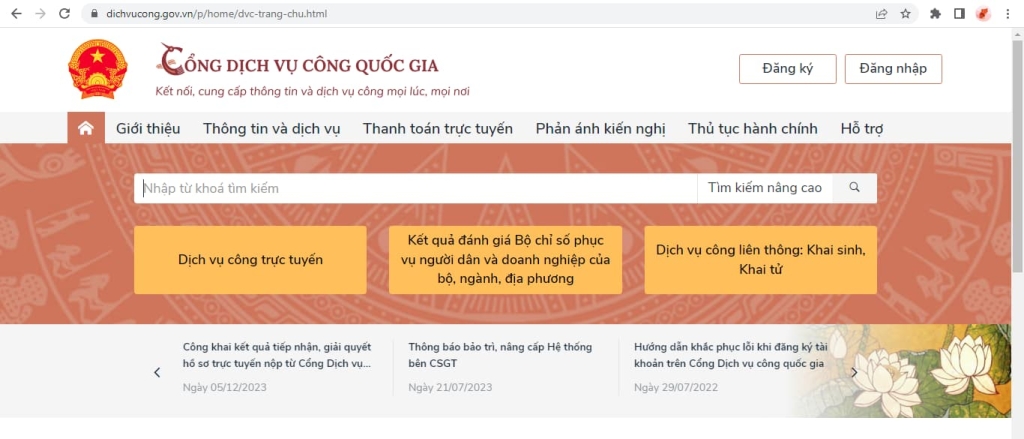Image resolution: width=1024 pixels, height=439 pixels.
Task: Click the Đăng nhập button
Action: (x=893, y=69)
